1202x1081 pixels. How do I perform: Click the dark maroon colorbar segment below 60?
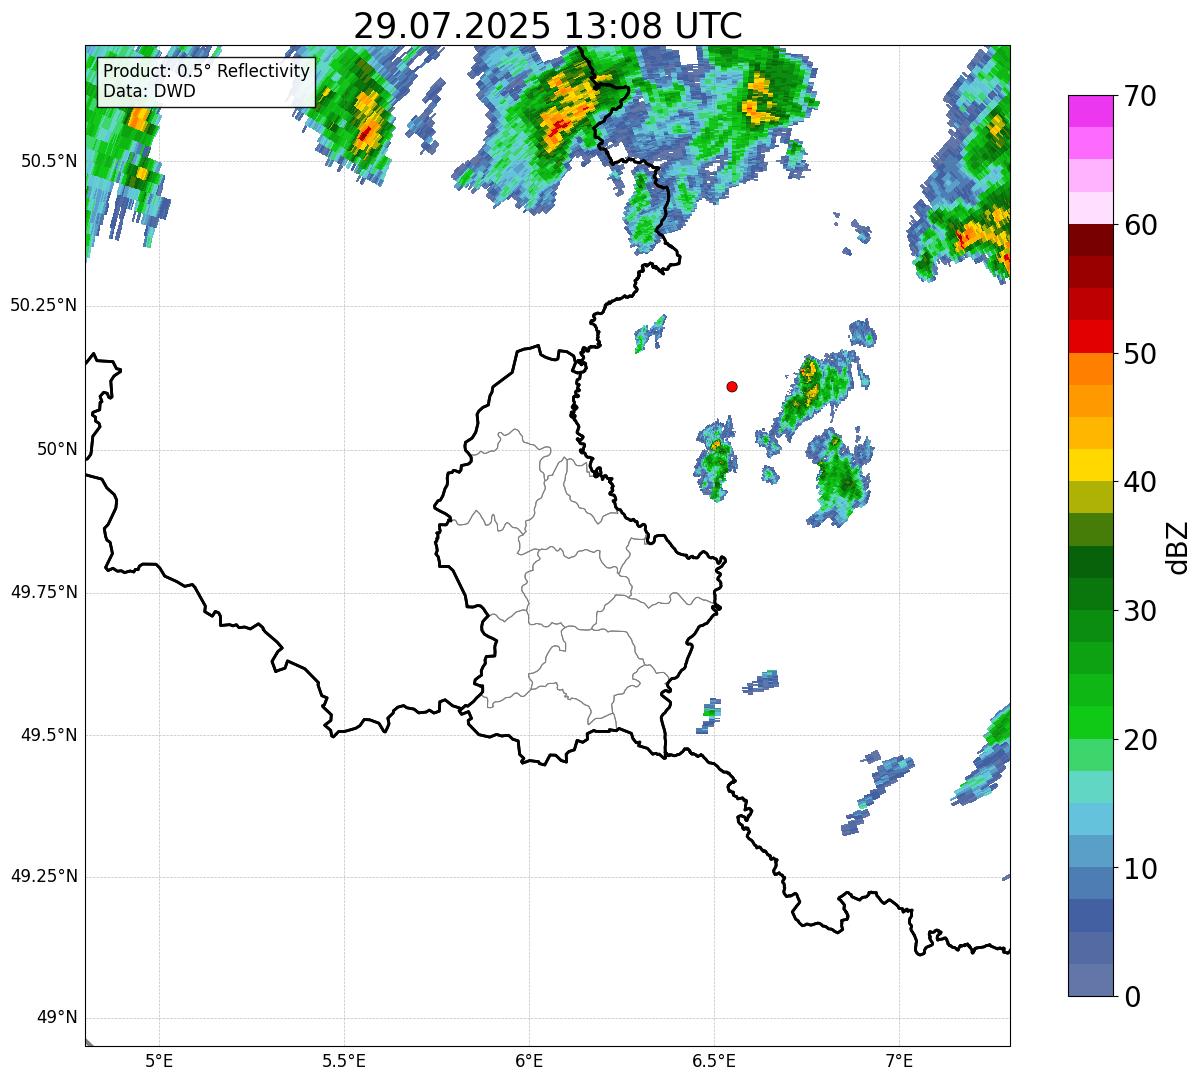(1090, 240)
